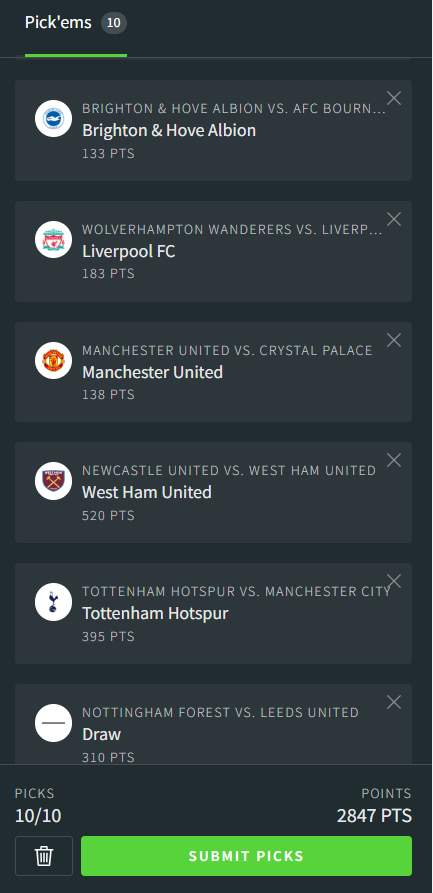Select the Liverpool FC pick name
The image size is (433, 893).
[129, 251]
